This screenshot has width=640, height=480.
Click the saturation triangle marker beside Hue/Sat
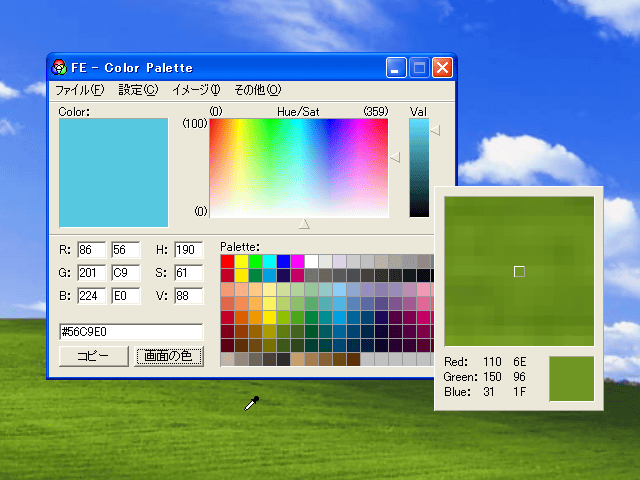pos(395,157)
